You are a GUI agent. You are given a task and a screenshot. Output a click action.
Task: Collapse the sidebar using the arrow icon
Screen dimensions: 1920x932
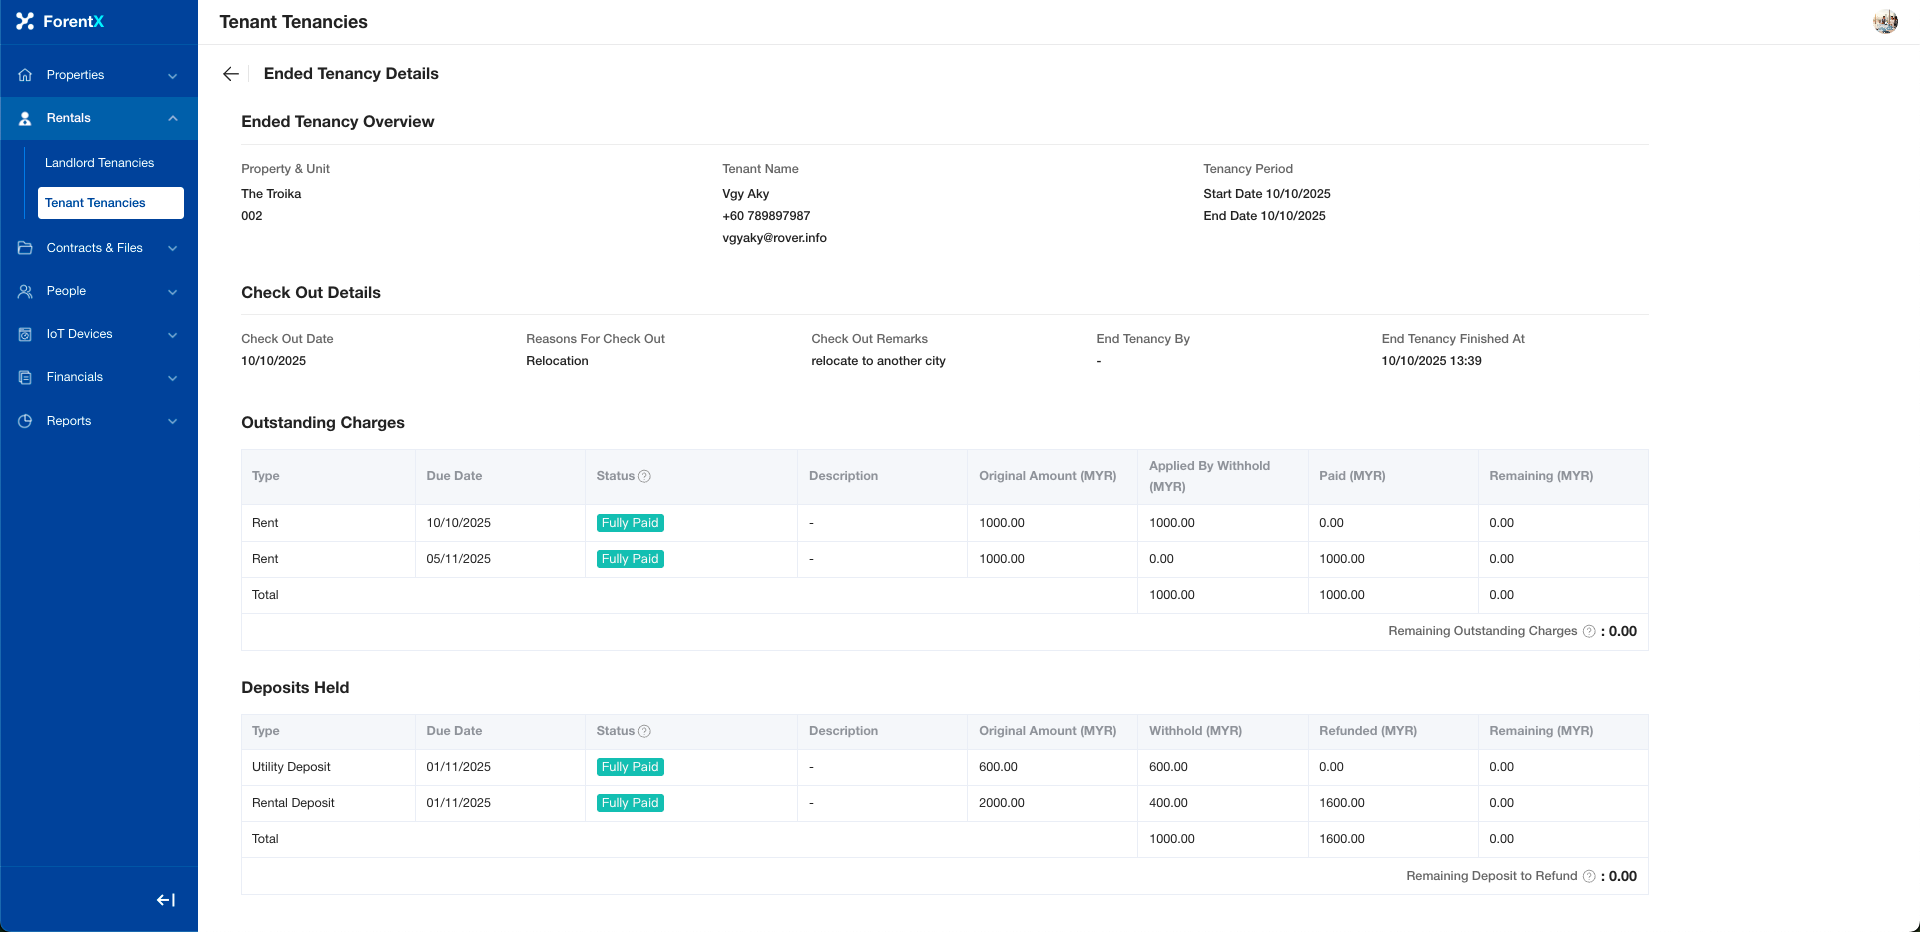(166, 900)
